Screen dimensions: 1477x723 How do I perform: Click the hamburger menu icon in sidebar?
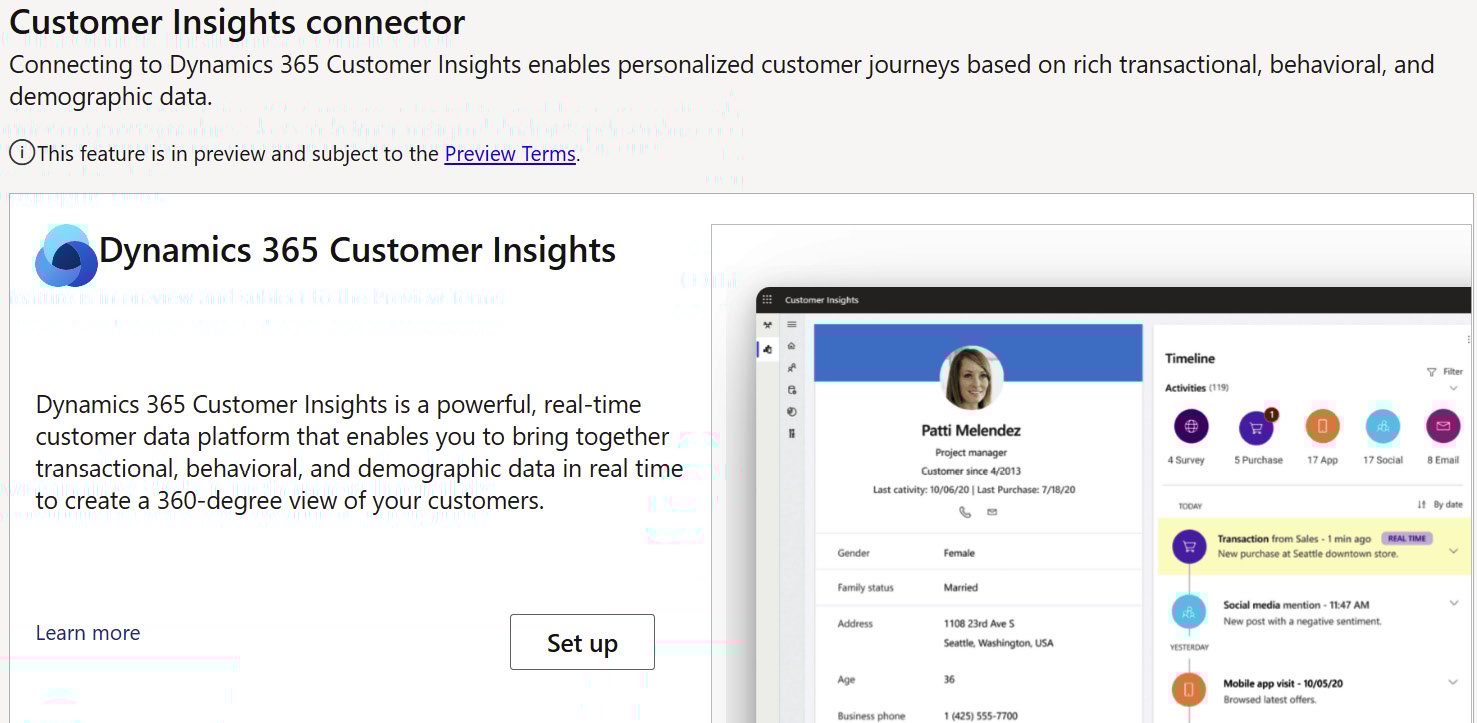792,325
